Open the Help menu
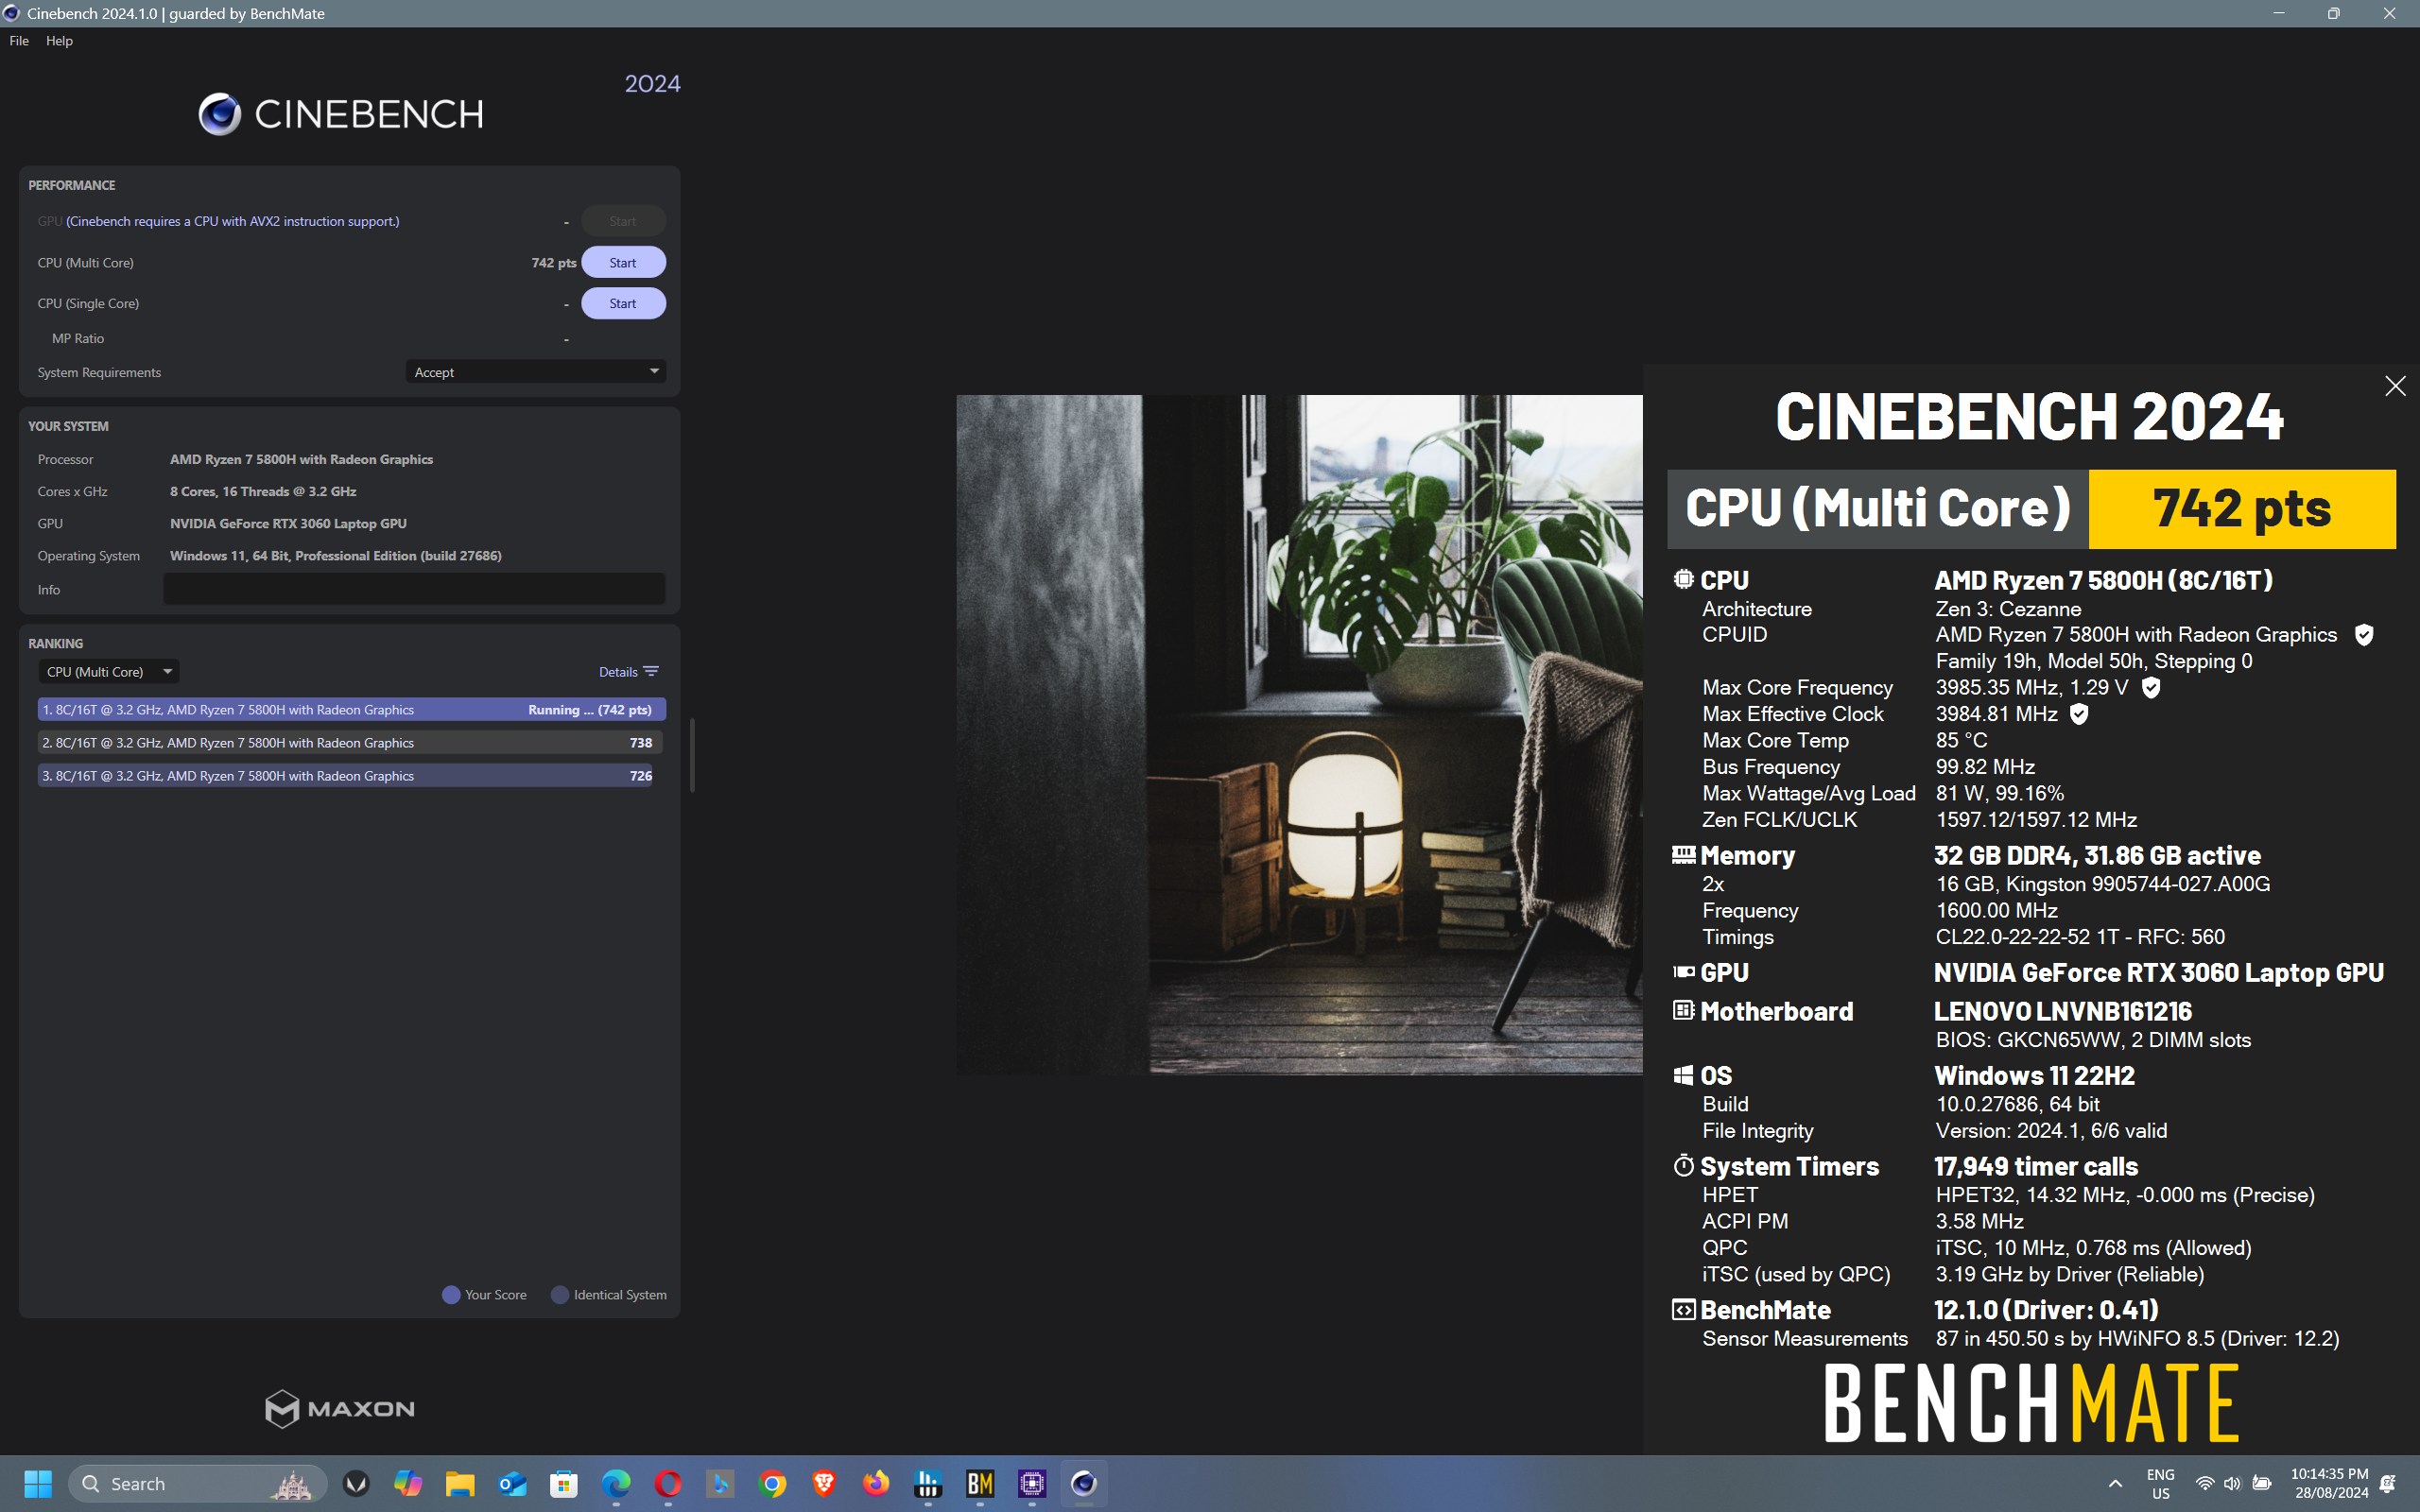 pos(59,41)
